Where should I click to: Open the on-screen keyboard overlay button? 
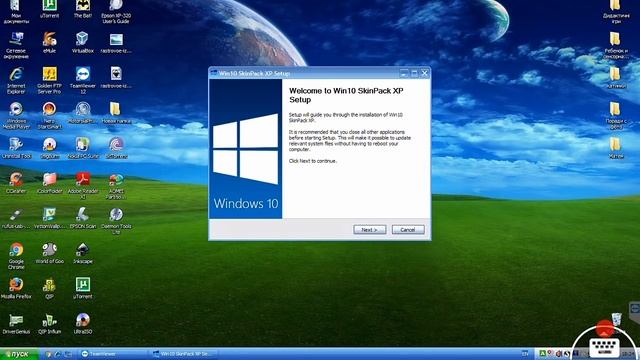pyautogui.click(x=604, y=347)
